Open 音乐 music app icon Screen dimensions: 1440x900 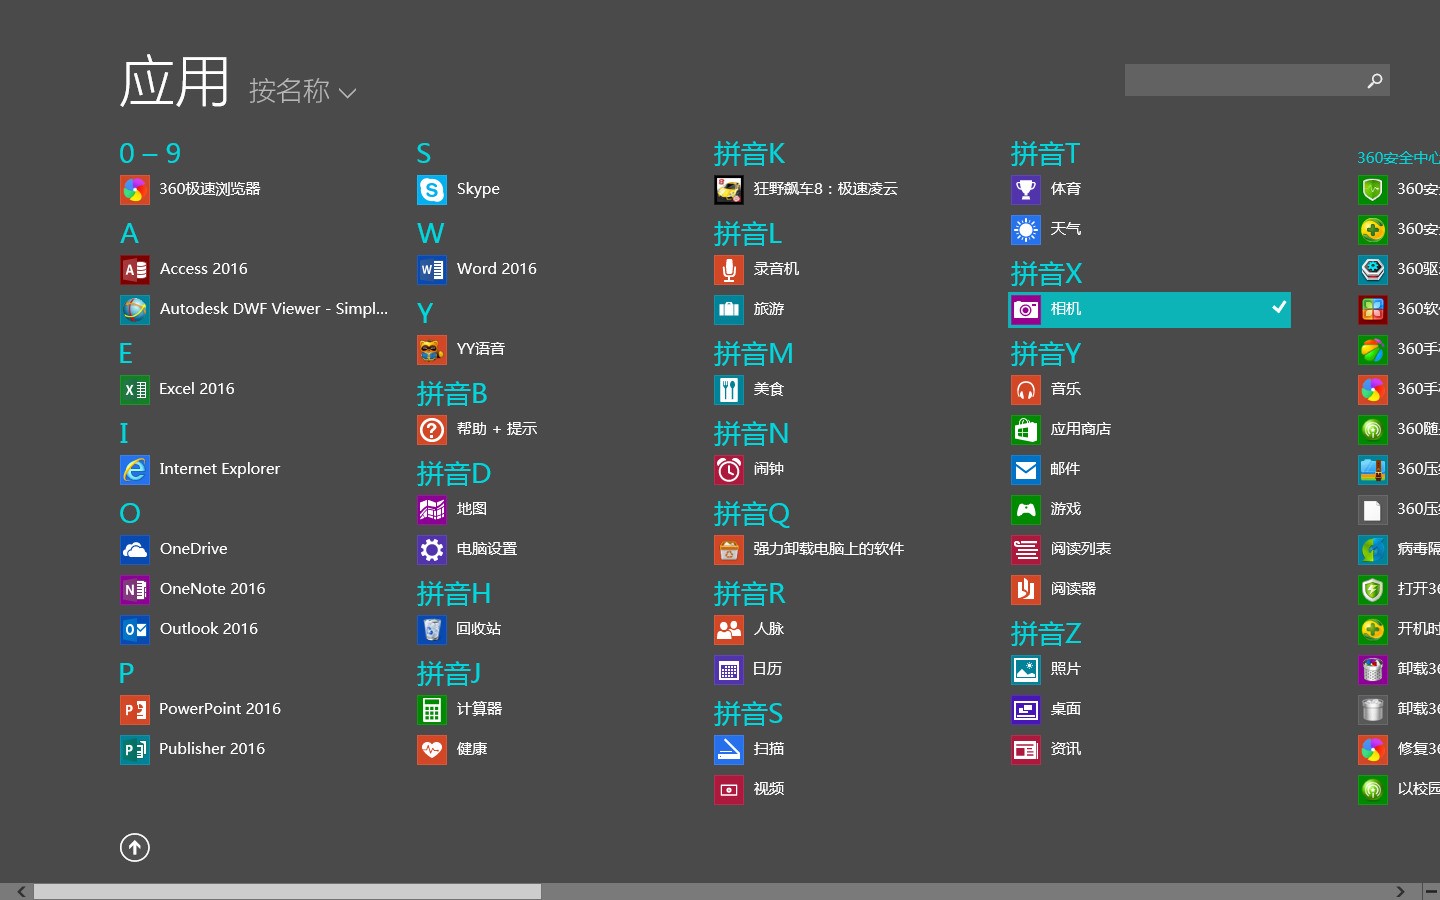pyautogui.click(x=1026, y=389)
